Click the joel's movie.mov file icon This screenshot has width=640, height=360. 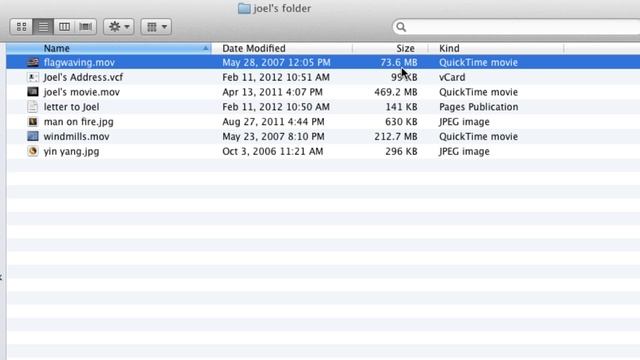point(33,92)
